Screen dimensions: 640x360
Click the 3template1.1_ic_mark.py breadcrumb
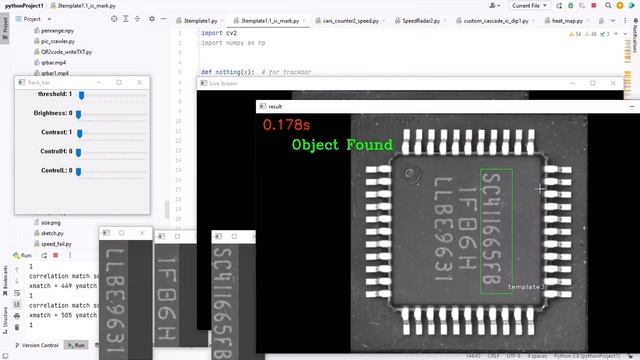(x=83, y=6)
